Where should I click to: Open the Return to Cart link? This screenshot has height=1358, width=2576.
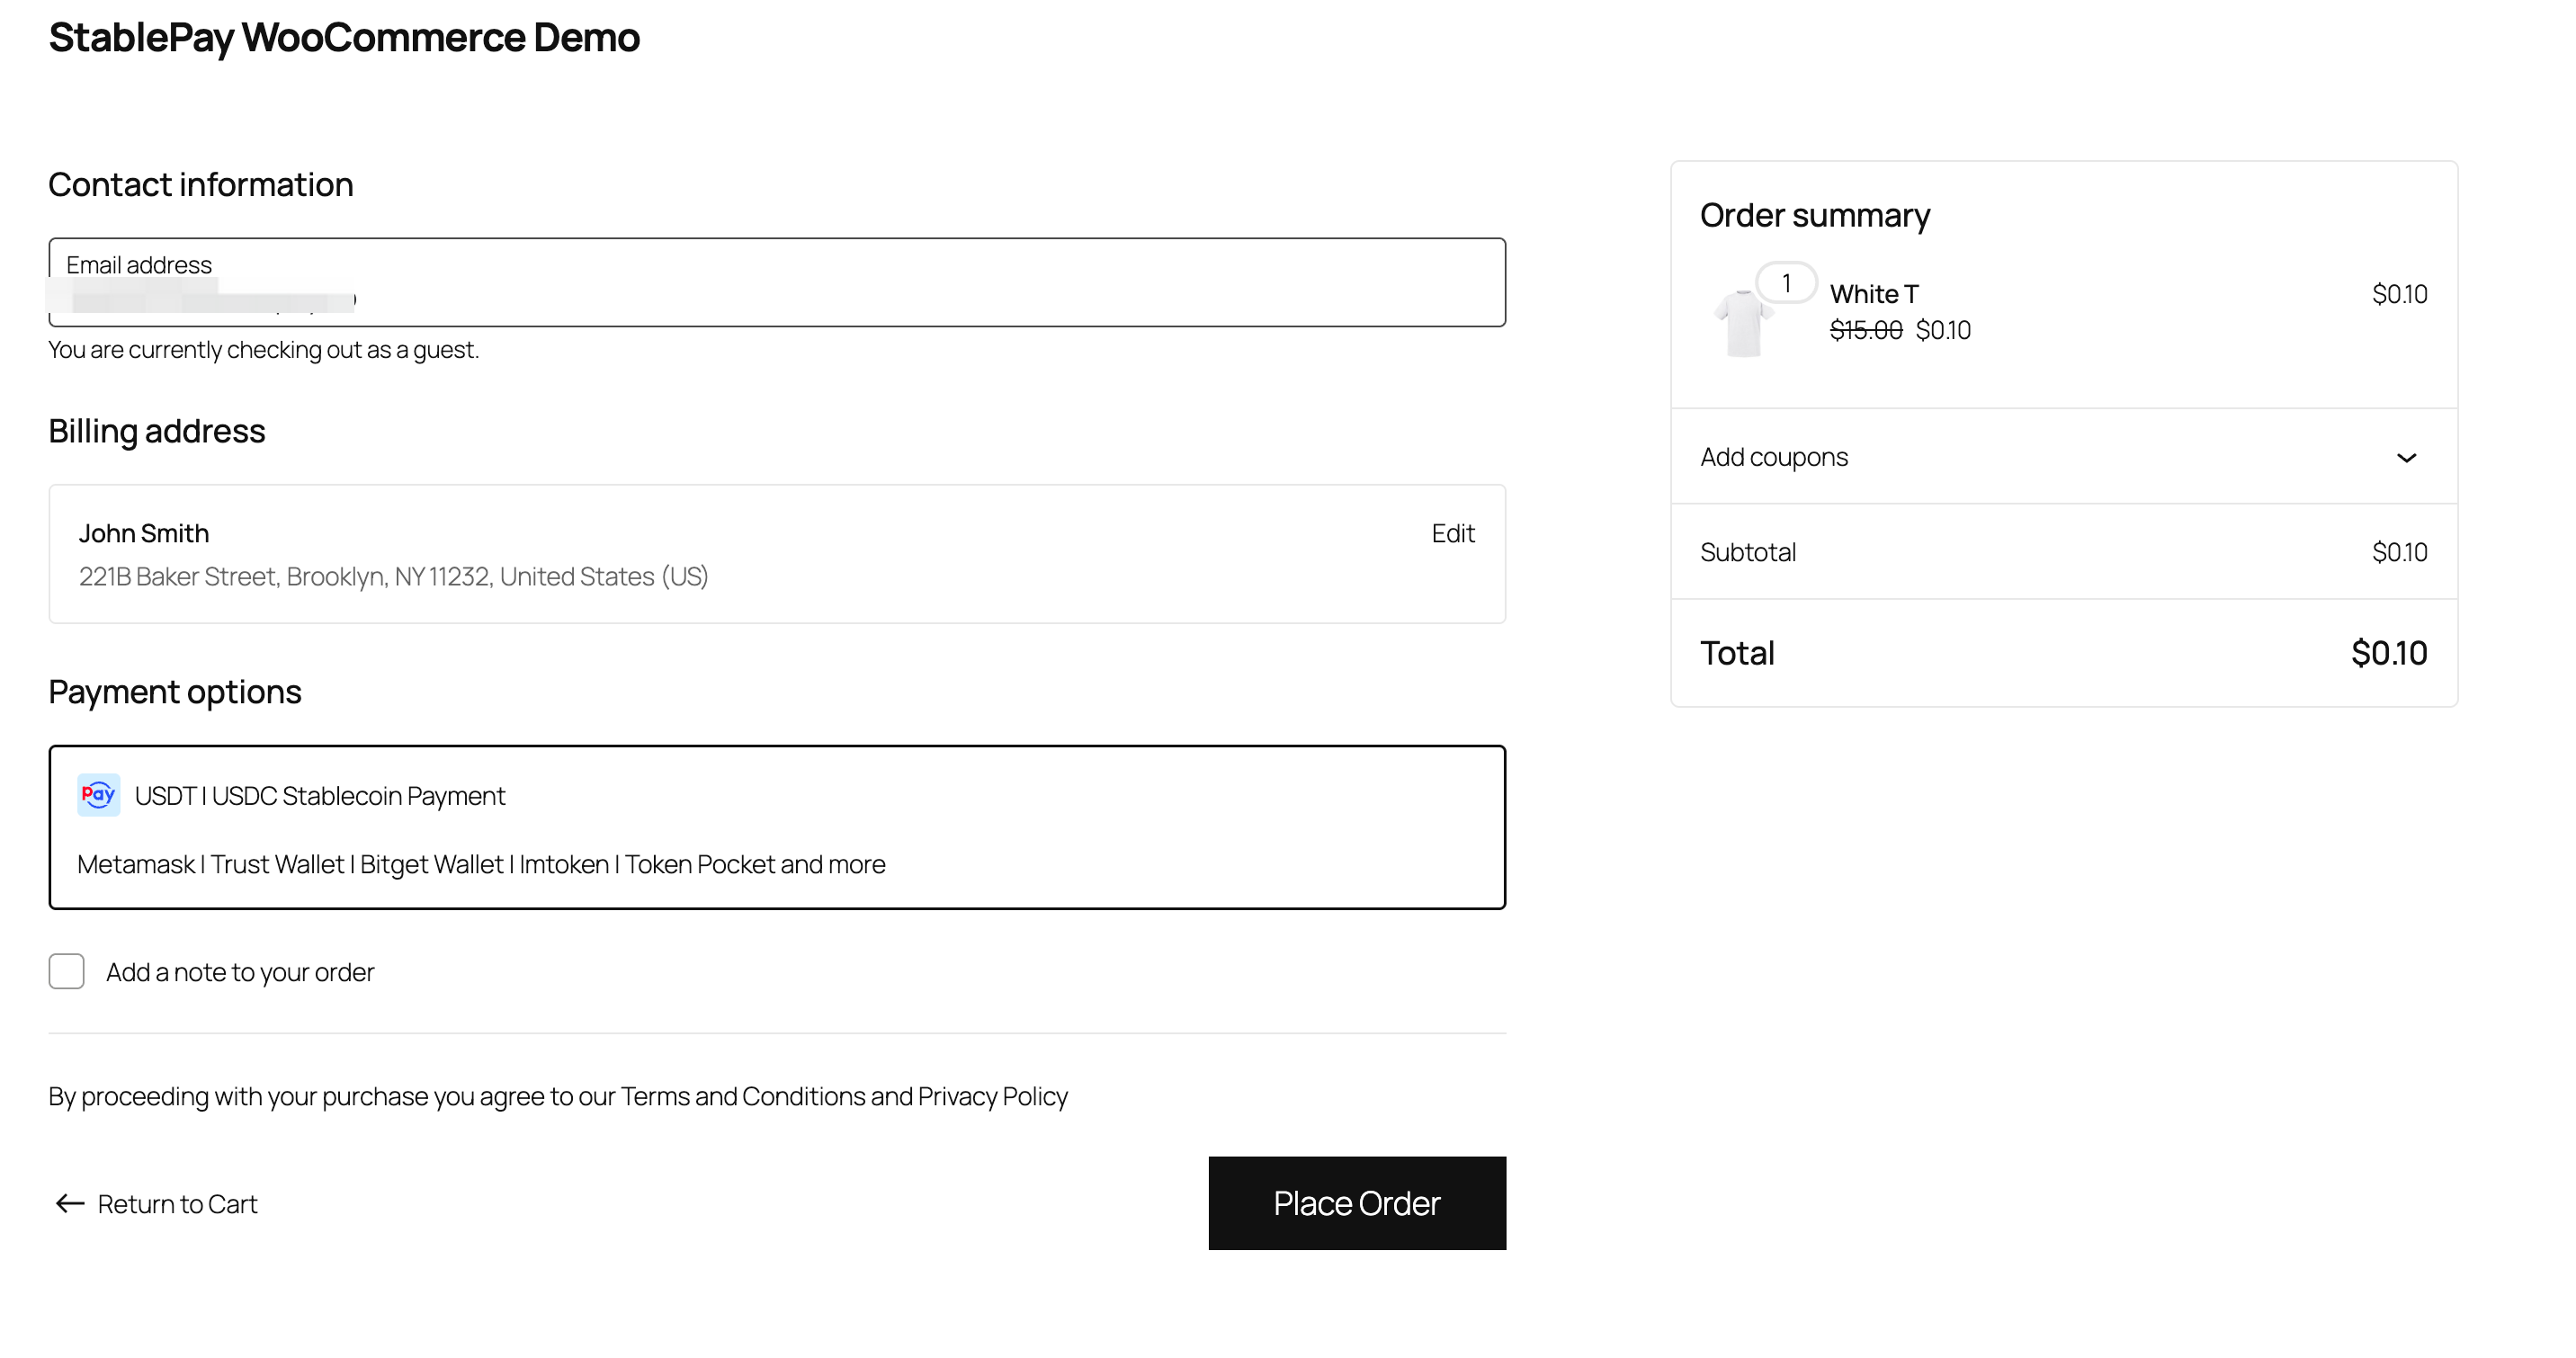click(177, 1203)
